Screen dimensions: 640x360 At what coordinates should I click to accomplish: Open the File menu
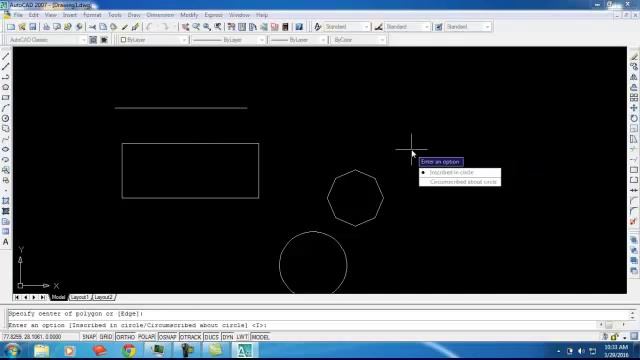click(x=18, y=15)
